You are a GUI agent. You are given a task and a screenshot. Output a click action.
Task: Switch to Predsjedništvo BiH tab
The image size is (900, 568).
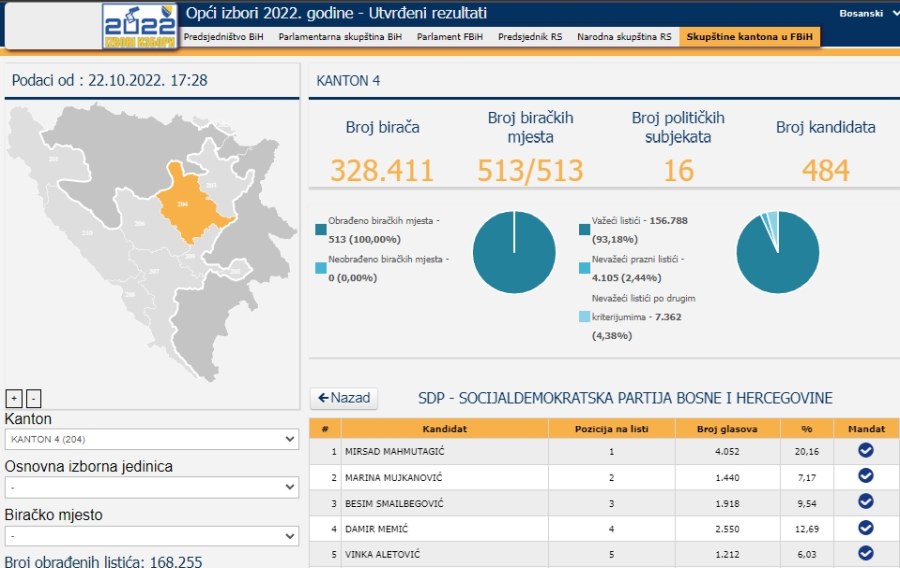(x=223, y=37)
